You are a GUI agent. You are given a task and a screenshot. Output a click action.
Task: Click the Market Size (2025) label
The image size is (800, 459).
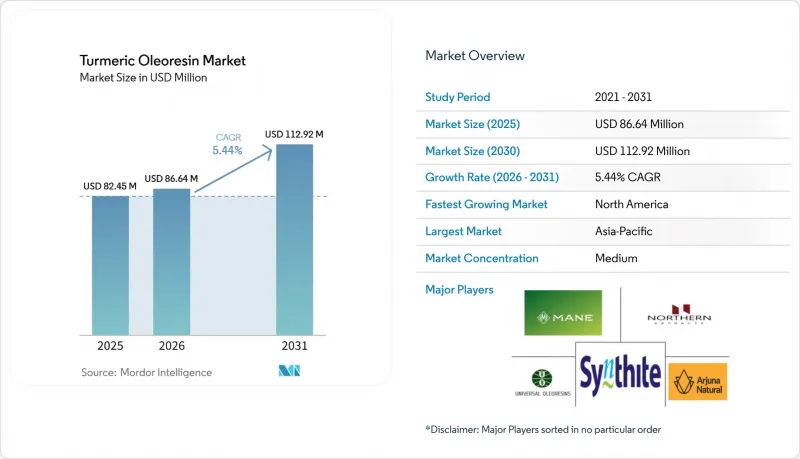(472, 124)
